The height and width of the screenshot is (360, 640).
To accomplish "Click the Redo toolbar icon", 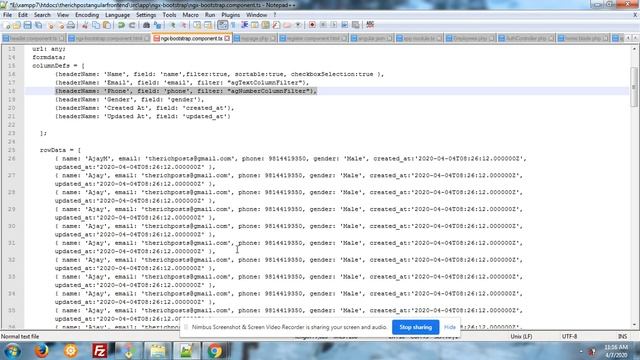I will (132, 25).
